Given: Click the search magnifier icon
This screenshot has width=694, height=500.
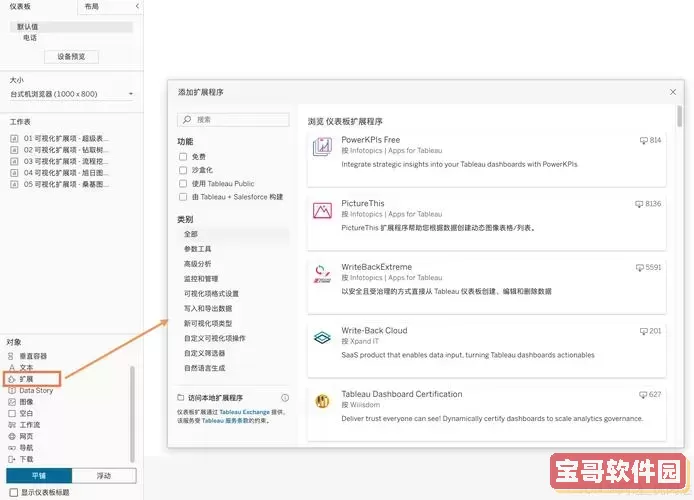Looking at the screenshot, I should coord(187,119).
